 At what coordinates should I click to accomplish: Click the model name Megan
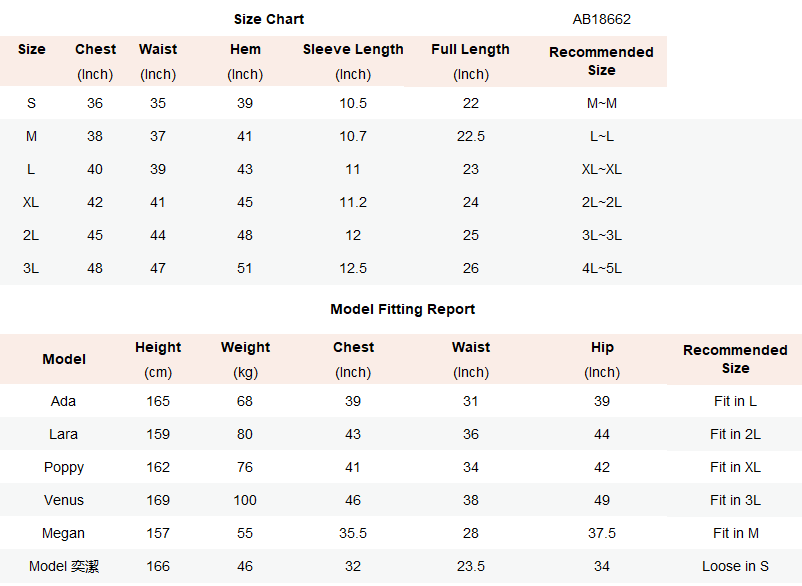click(63, 533)
